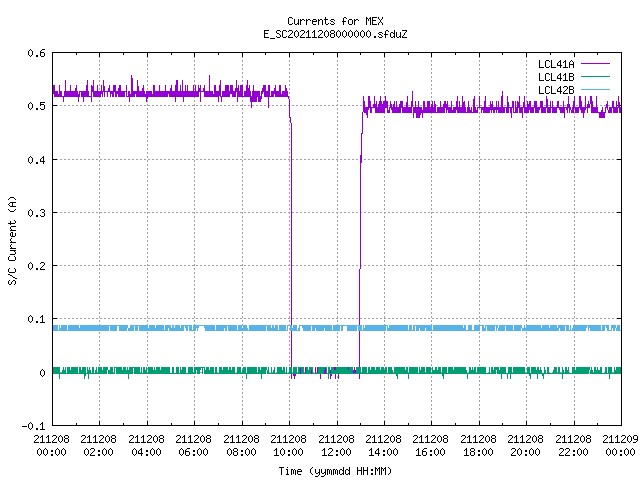Click the LCL41B legend label
The image size is (640, 480).
tap(556, 77)
